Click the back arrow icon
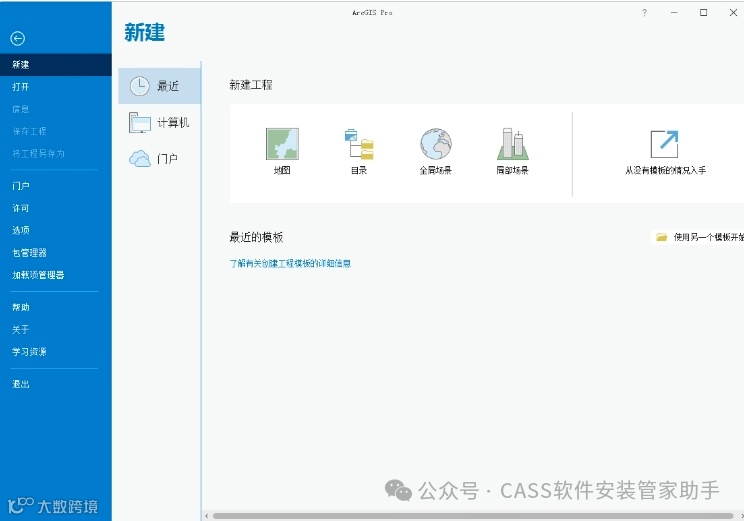 tap(18, 38)
